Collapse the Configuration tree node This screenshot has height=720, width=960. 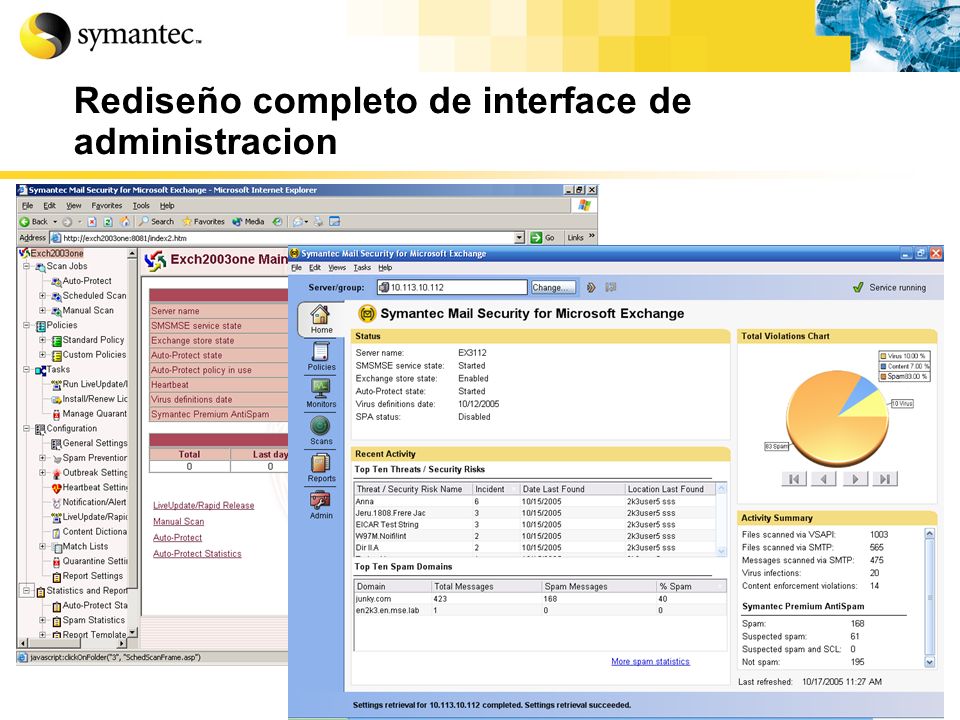point(26,429)
